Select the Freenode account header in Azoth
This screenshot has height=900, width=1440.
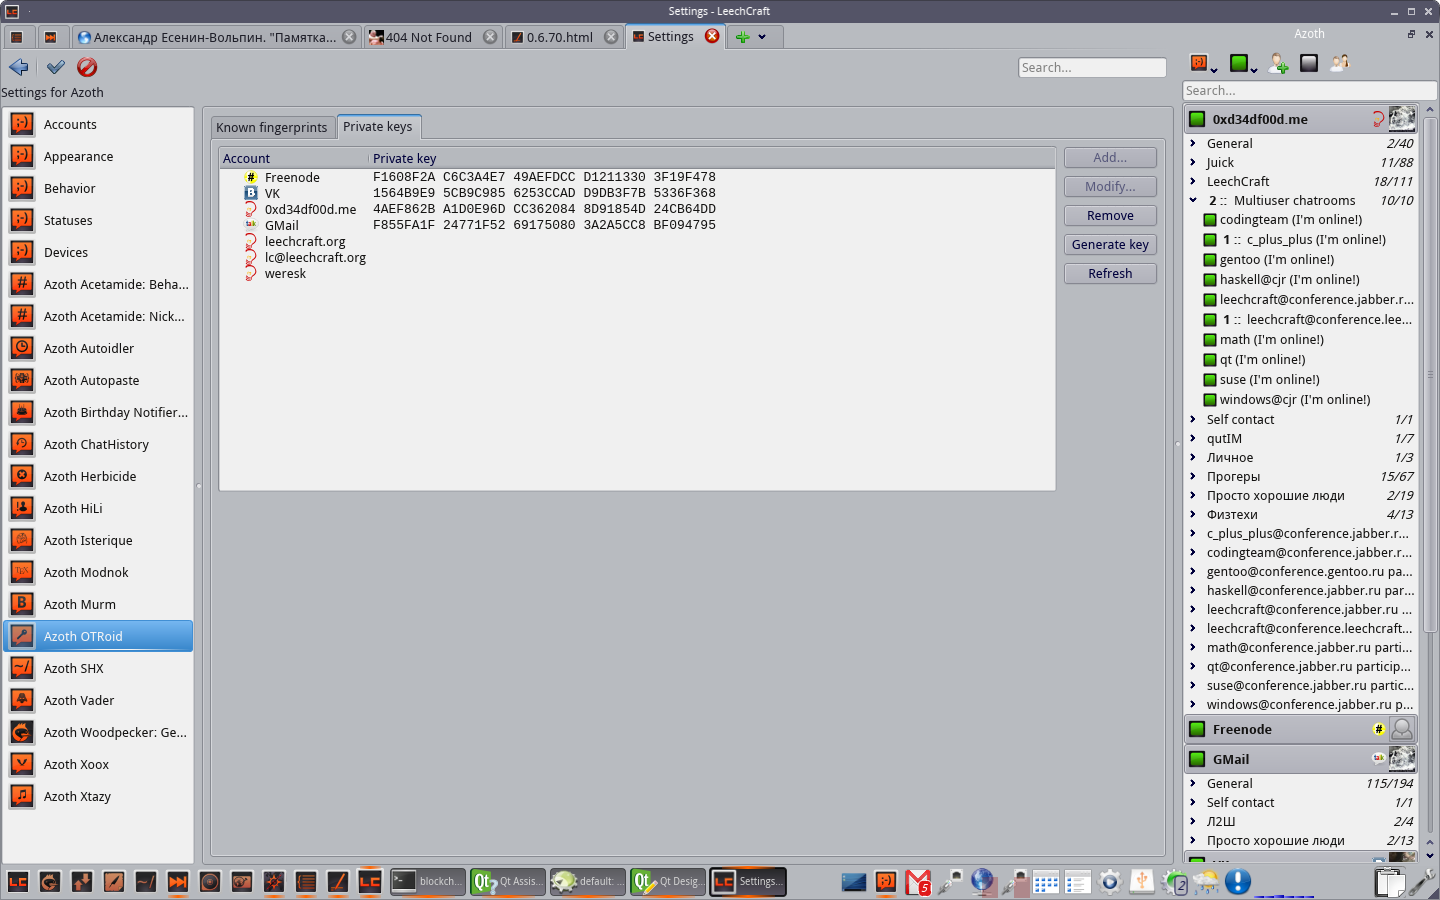(1301, 730)
